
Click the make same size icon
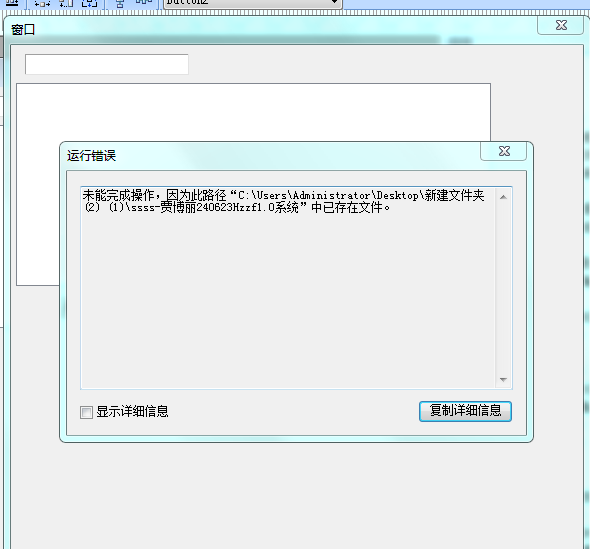click(x=90, y=3)
